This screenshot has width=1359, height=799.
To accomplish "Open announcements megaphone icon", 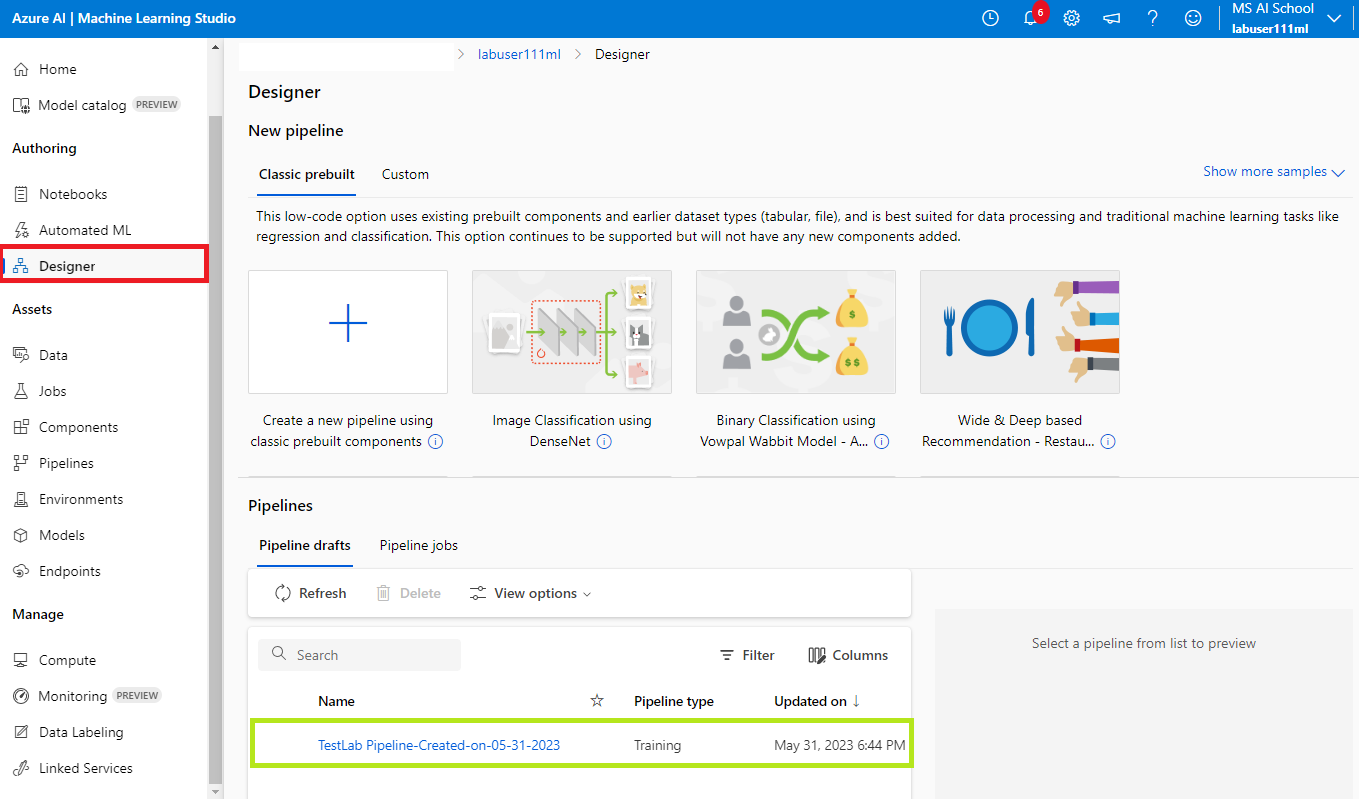I will point(1112,18).
